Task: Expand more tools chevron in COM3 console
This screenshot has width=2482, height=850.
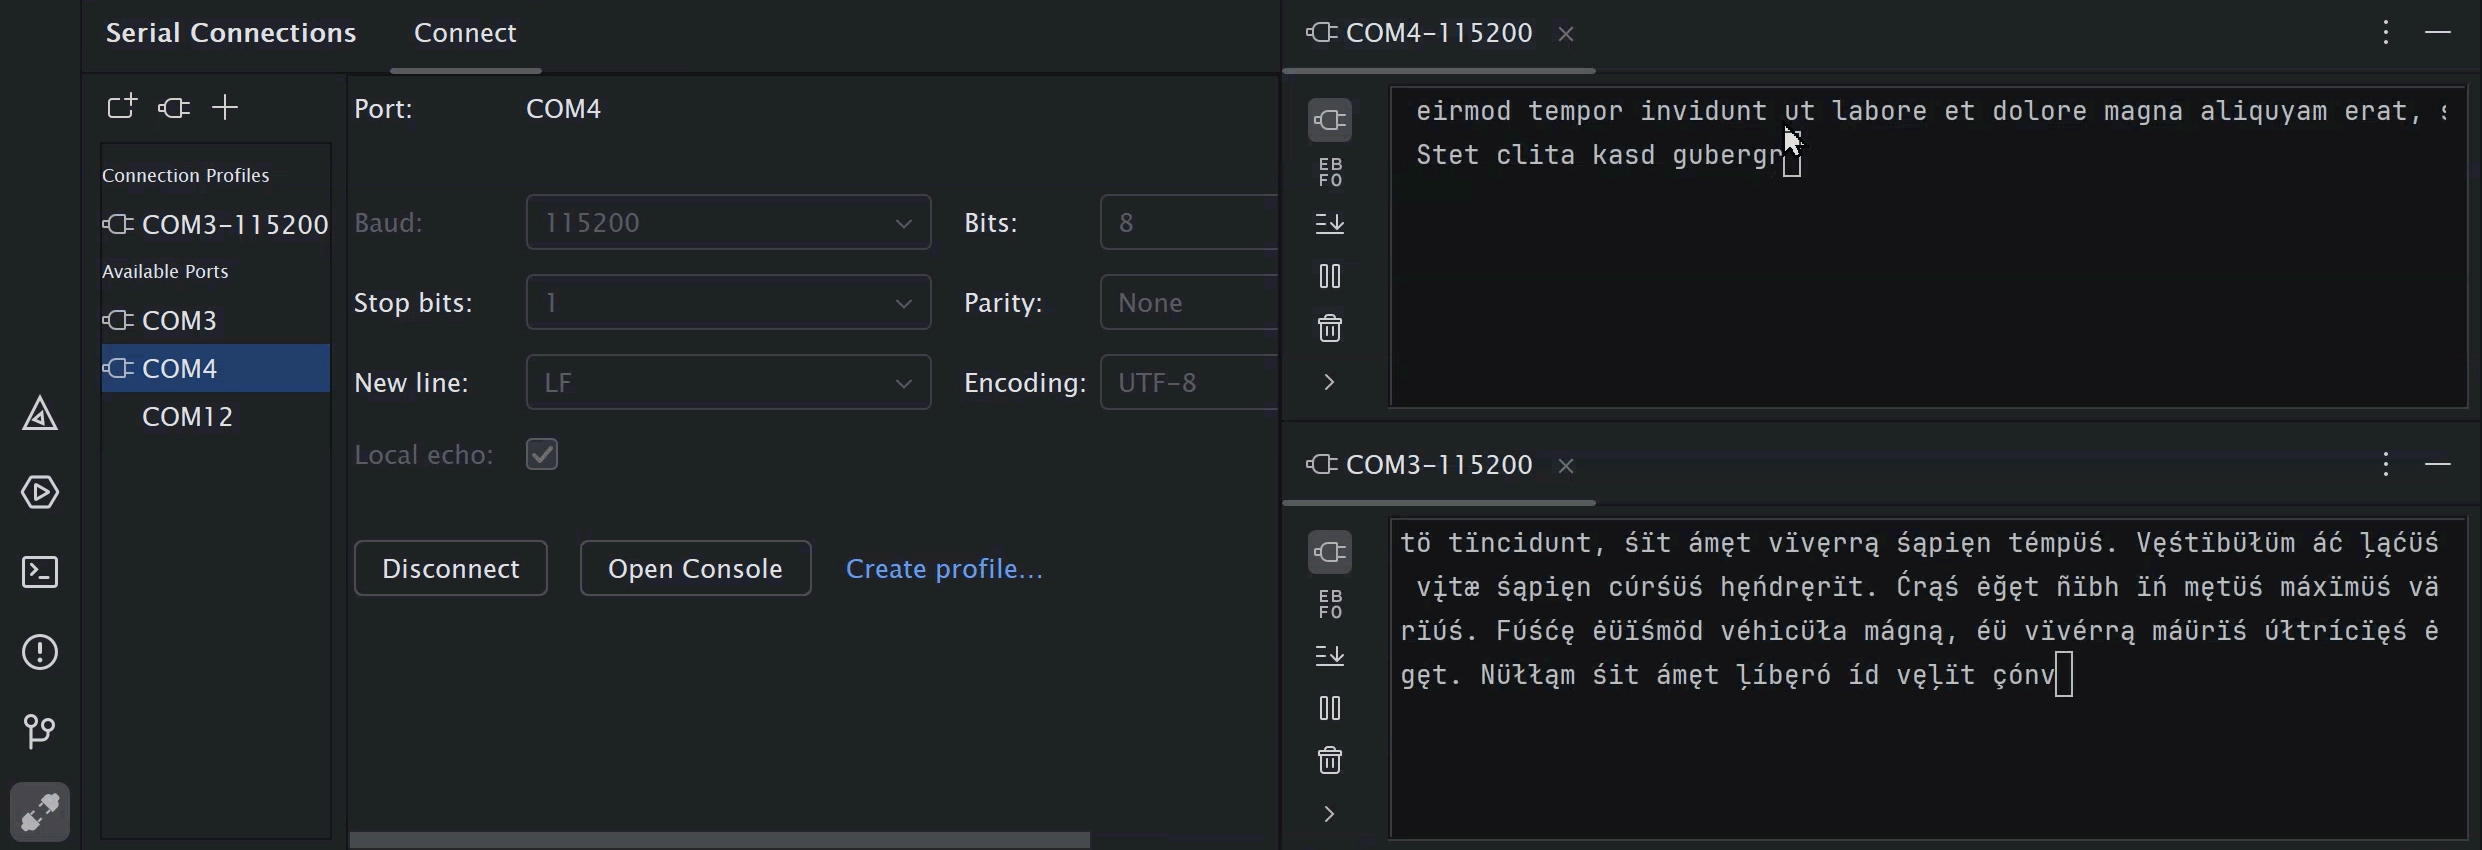Action: point(1330,814)
